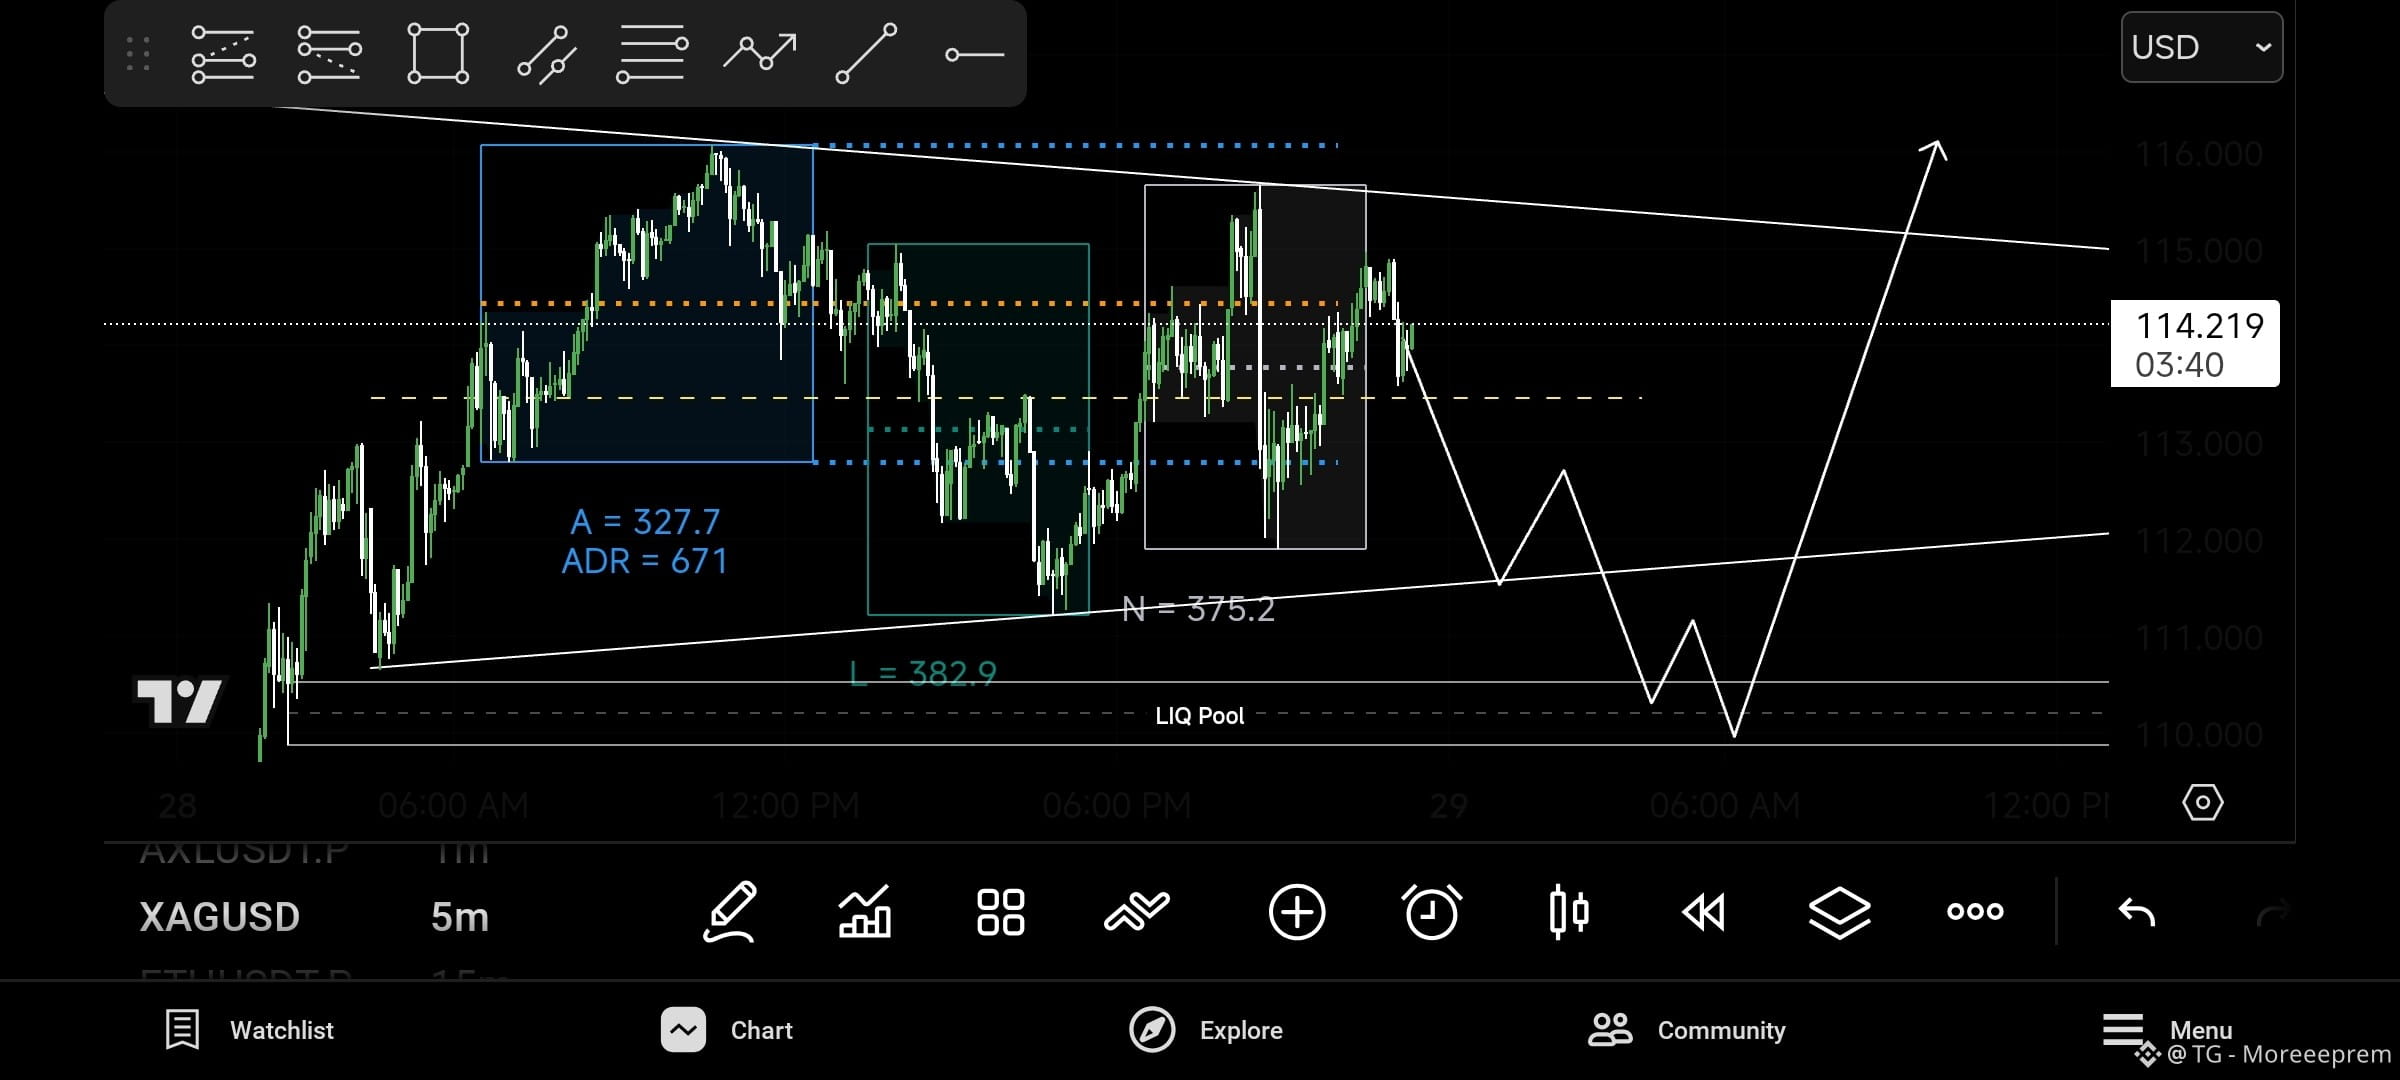Tap the 12:00 PM time axis label
2400x1080 pixels.
coord(786,805)
